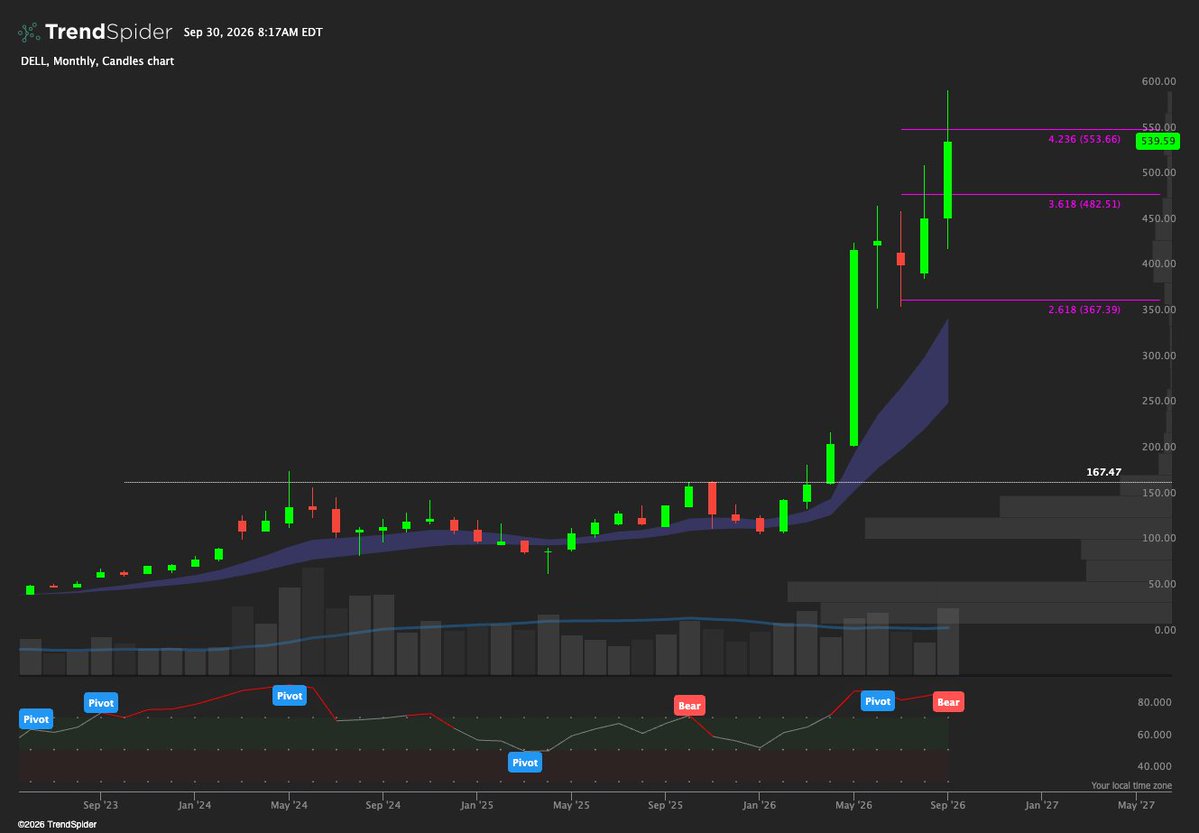The width and height of the screenshot is (1199, 833).
Task: Click the 4.236 (553.66) Fibonacci label
Action: pos(1084,139)
